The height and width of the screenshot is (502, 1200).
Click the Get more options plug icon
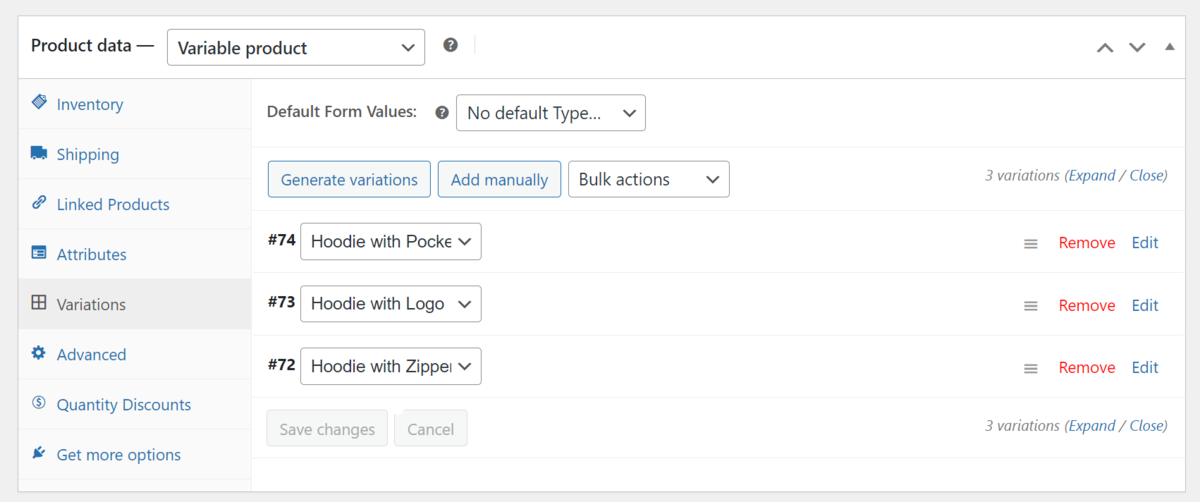[39, 452]
